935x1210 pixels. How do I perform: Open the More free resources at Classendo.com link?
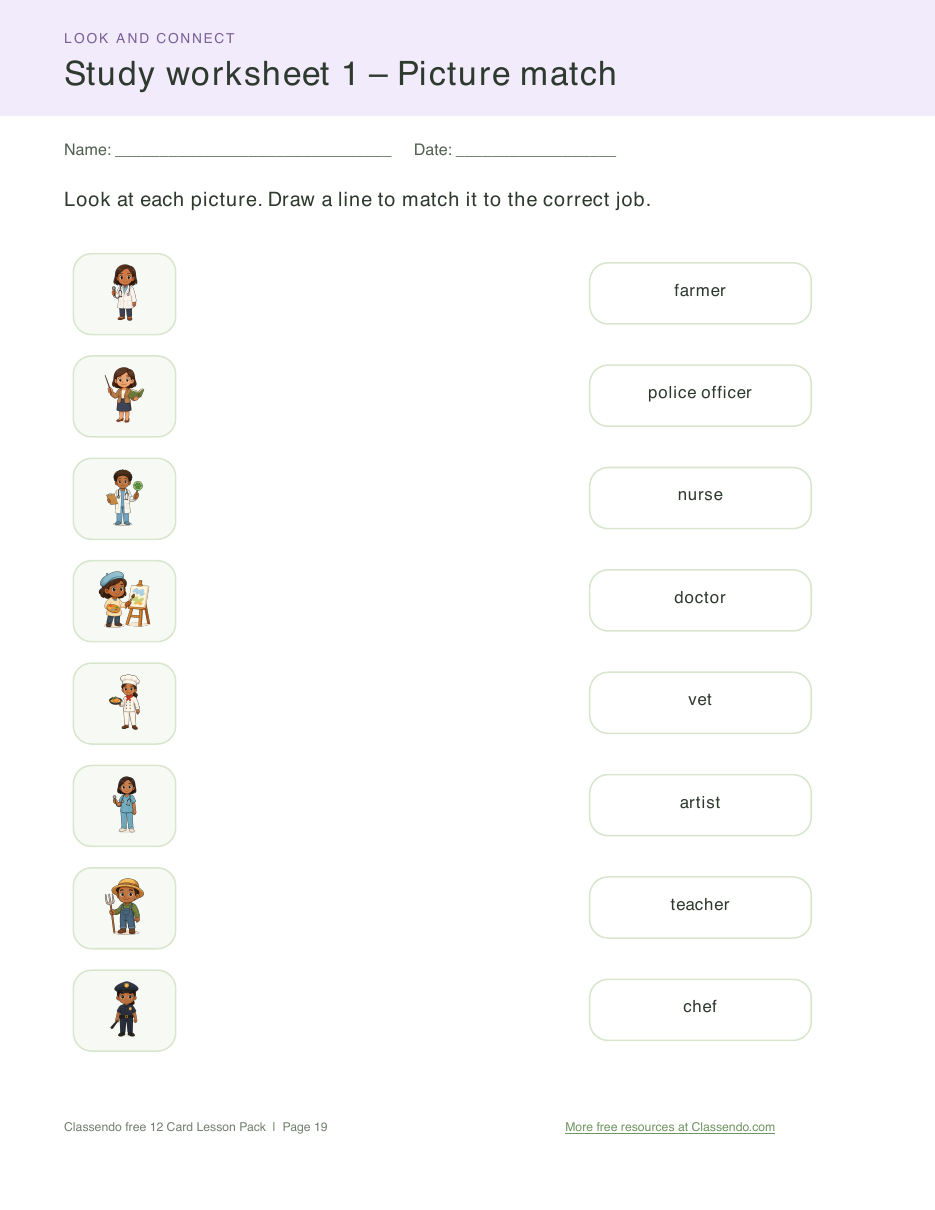tap(670, 1127)
